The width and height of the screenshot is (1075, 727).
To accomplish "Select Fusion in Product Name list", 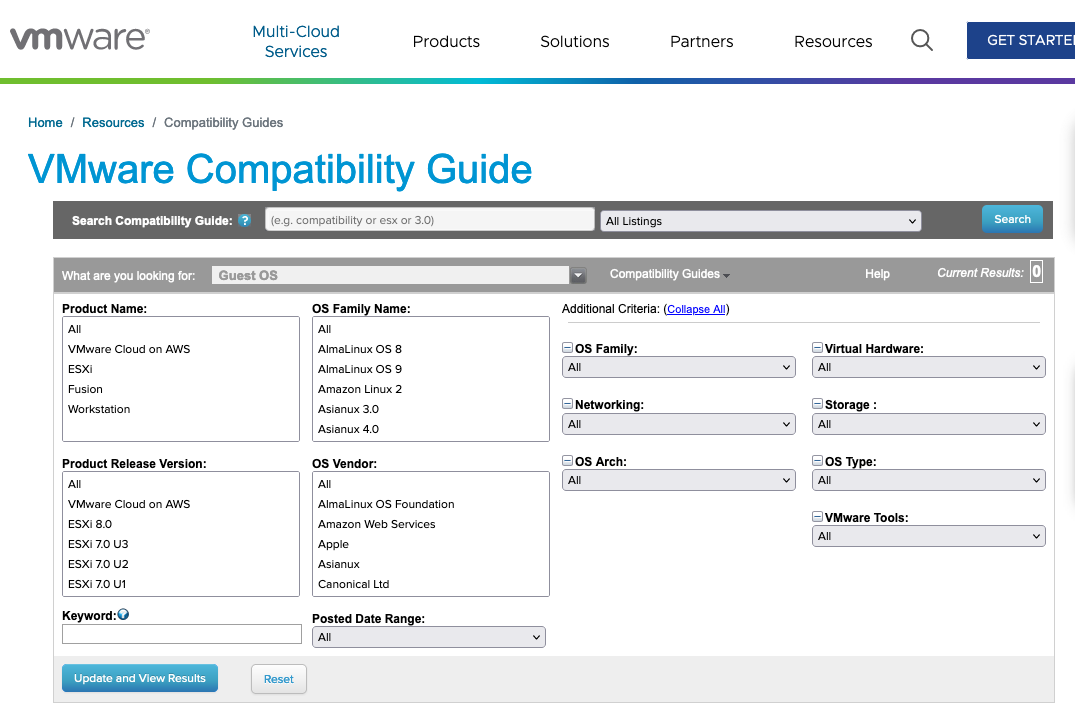I will click(180, 389).
